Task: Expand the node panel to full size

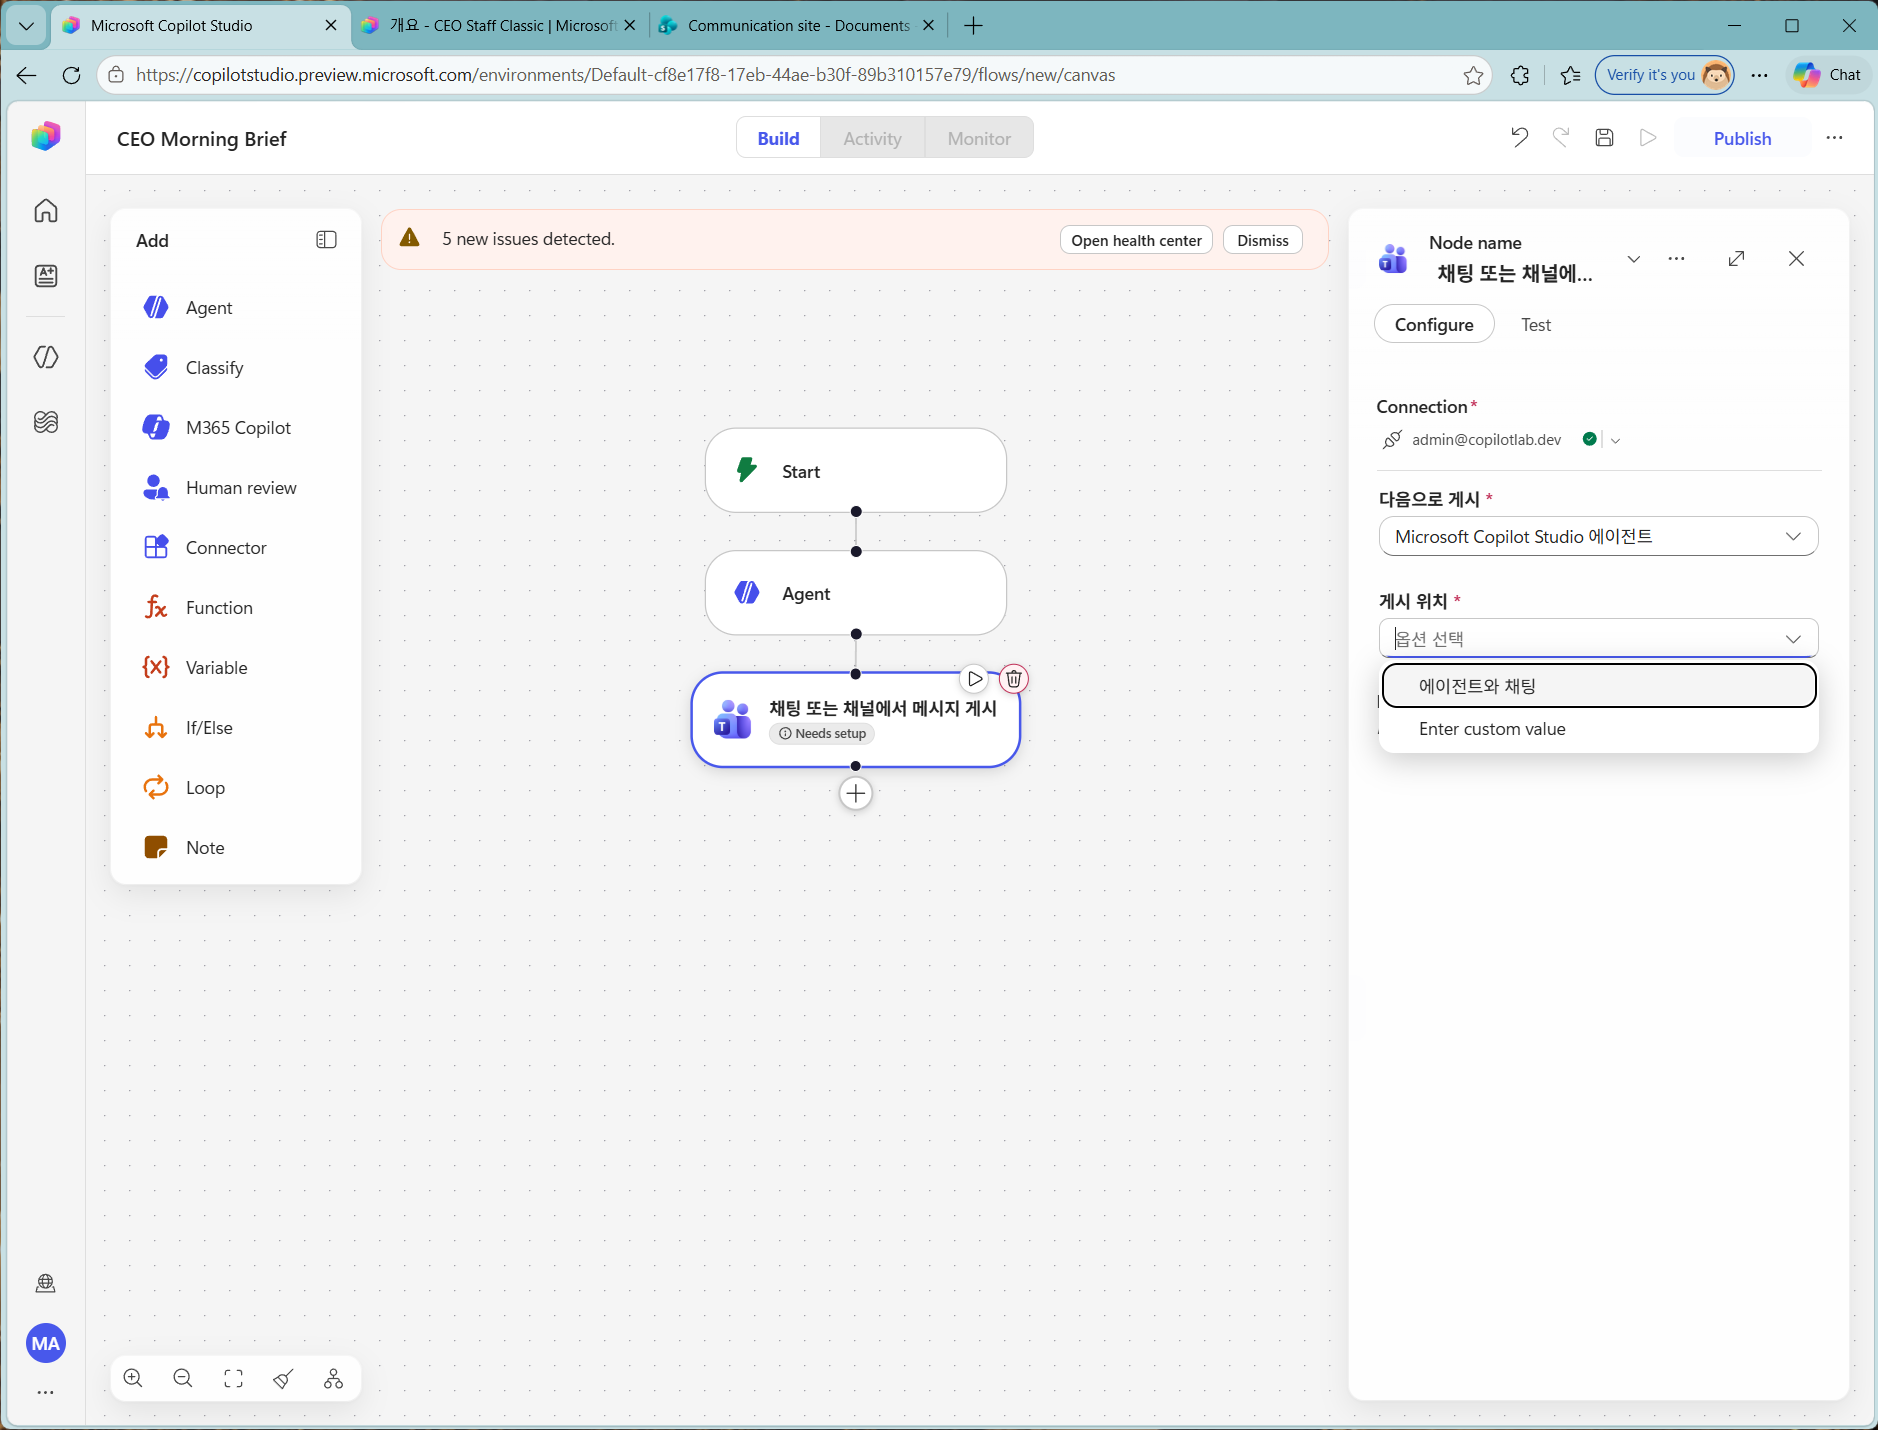Action: pyautogui.click(x=1737, y=259)
